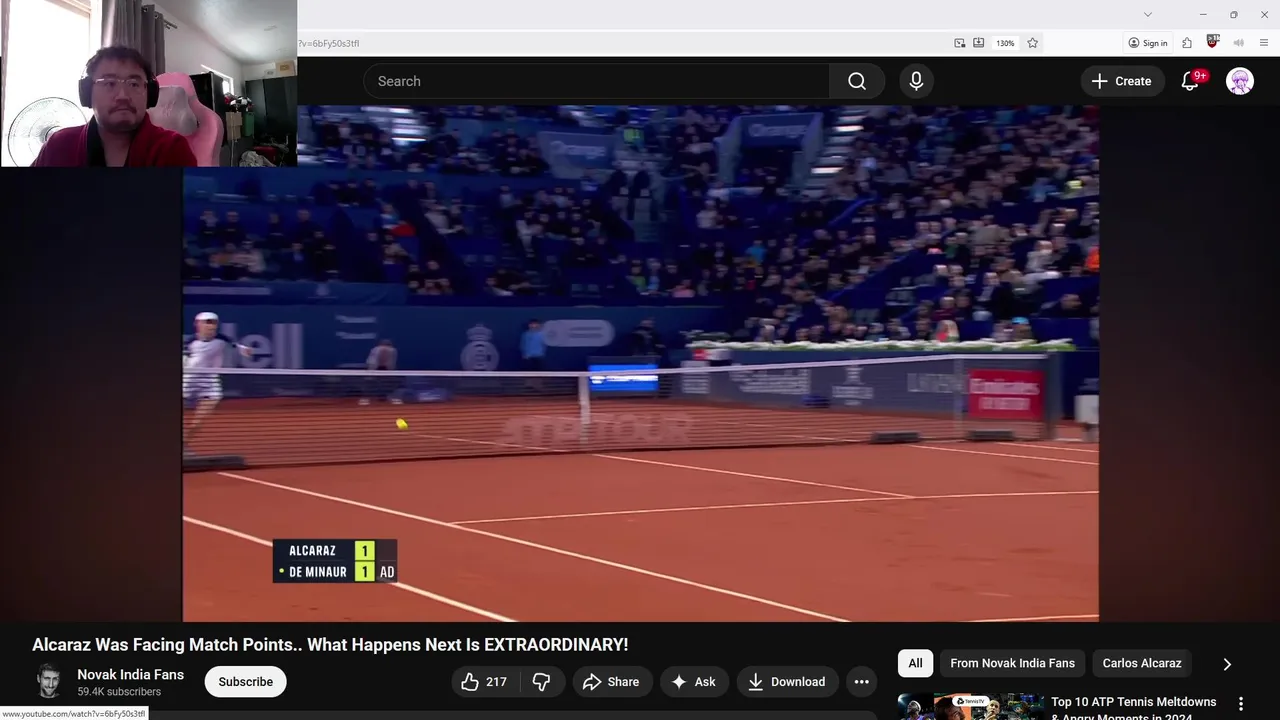Click the video player to pause
The height and width of the screenshot is (720, 1280).
coord(640,363)
